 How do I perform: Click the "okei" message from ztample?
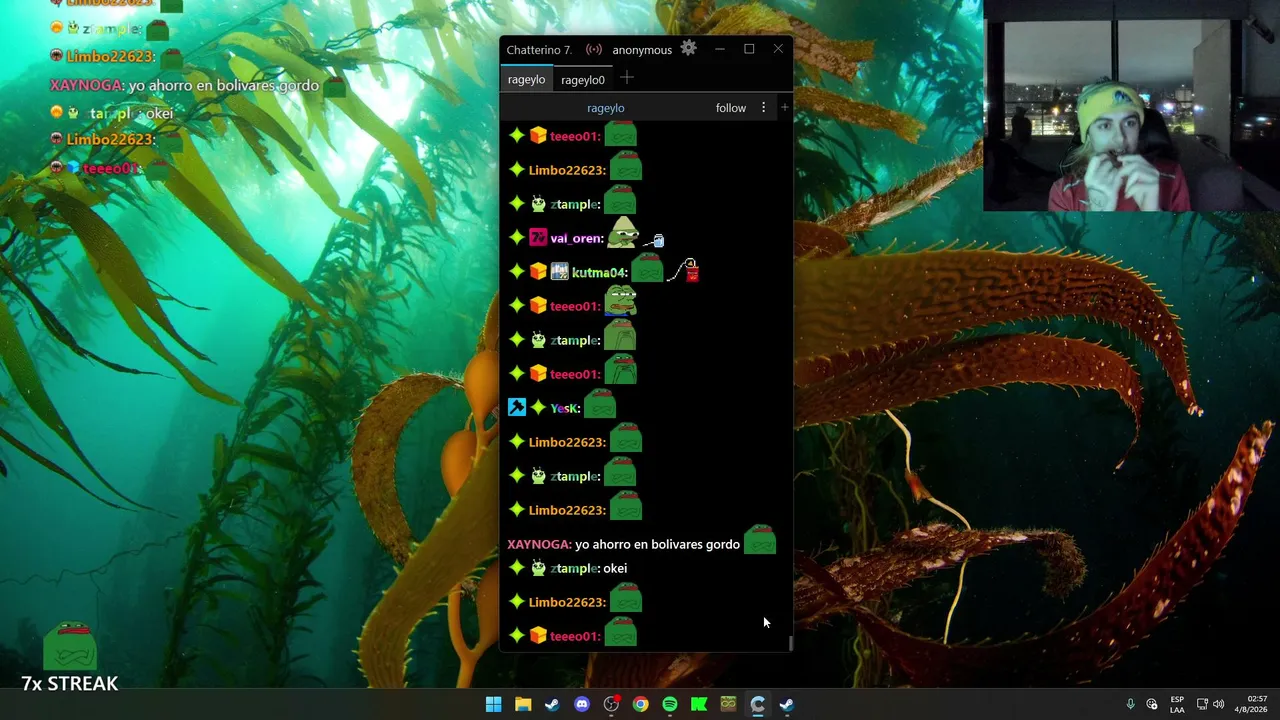pyautogui.click(x=615, y=568)
